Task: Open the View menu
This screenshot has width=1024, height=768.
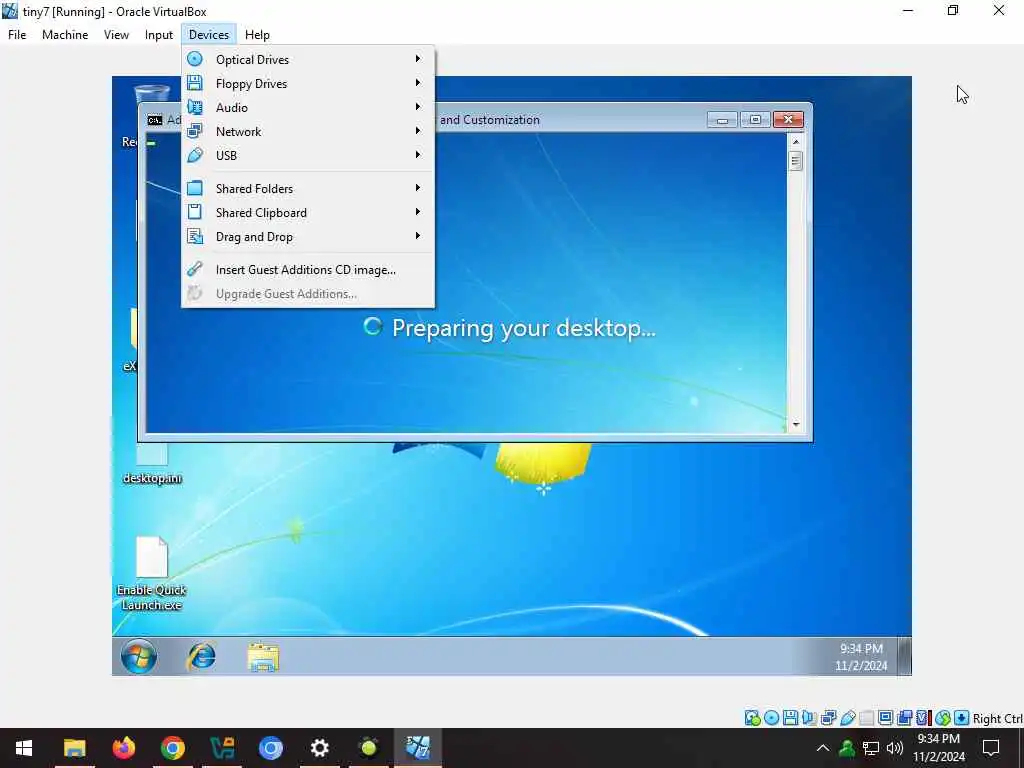Action: (x=116, y=35)
